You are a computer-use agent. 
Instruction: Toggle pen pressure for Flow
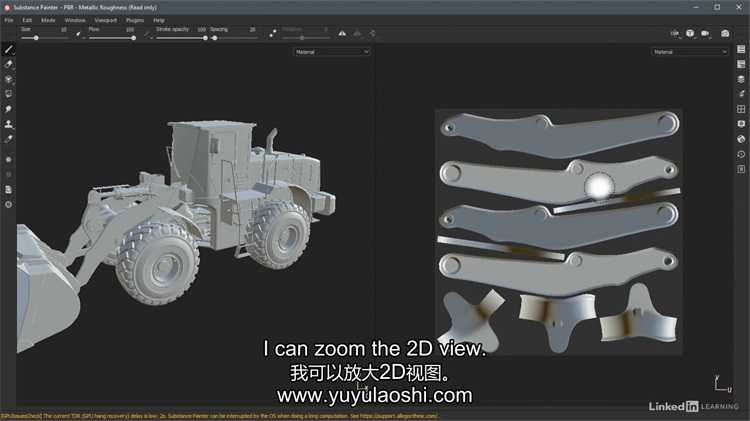coord(147,33)
